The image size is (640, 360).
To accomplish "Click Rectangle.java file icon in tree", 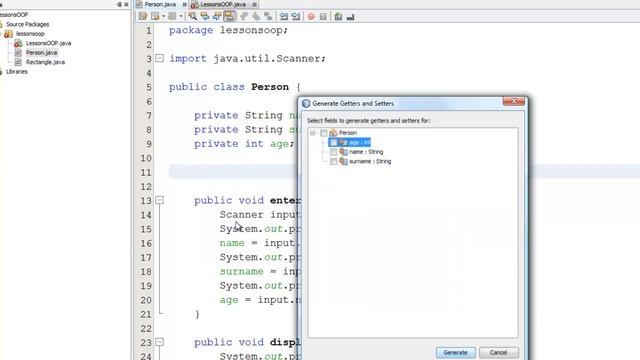I will pyautogui.click(x=18, y=62).
